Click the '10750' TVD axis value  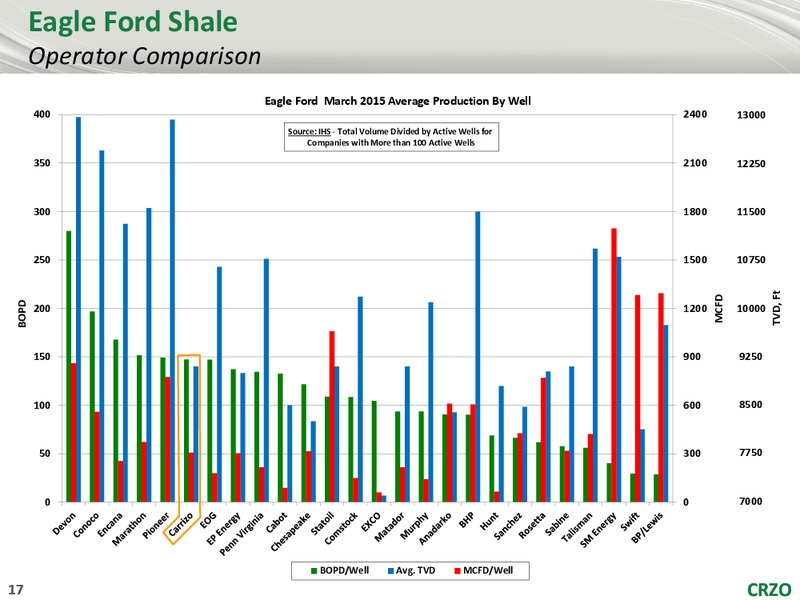tap(751, 260)
